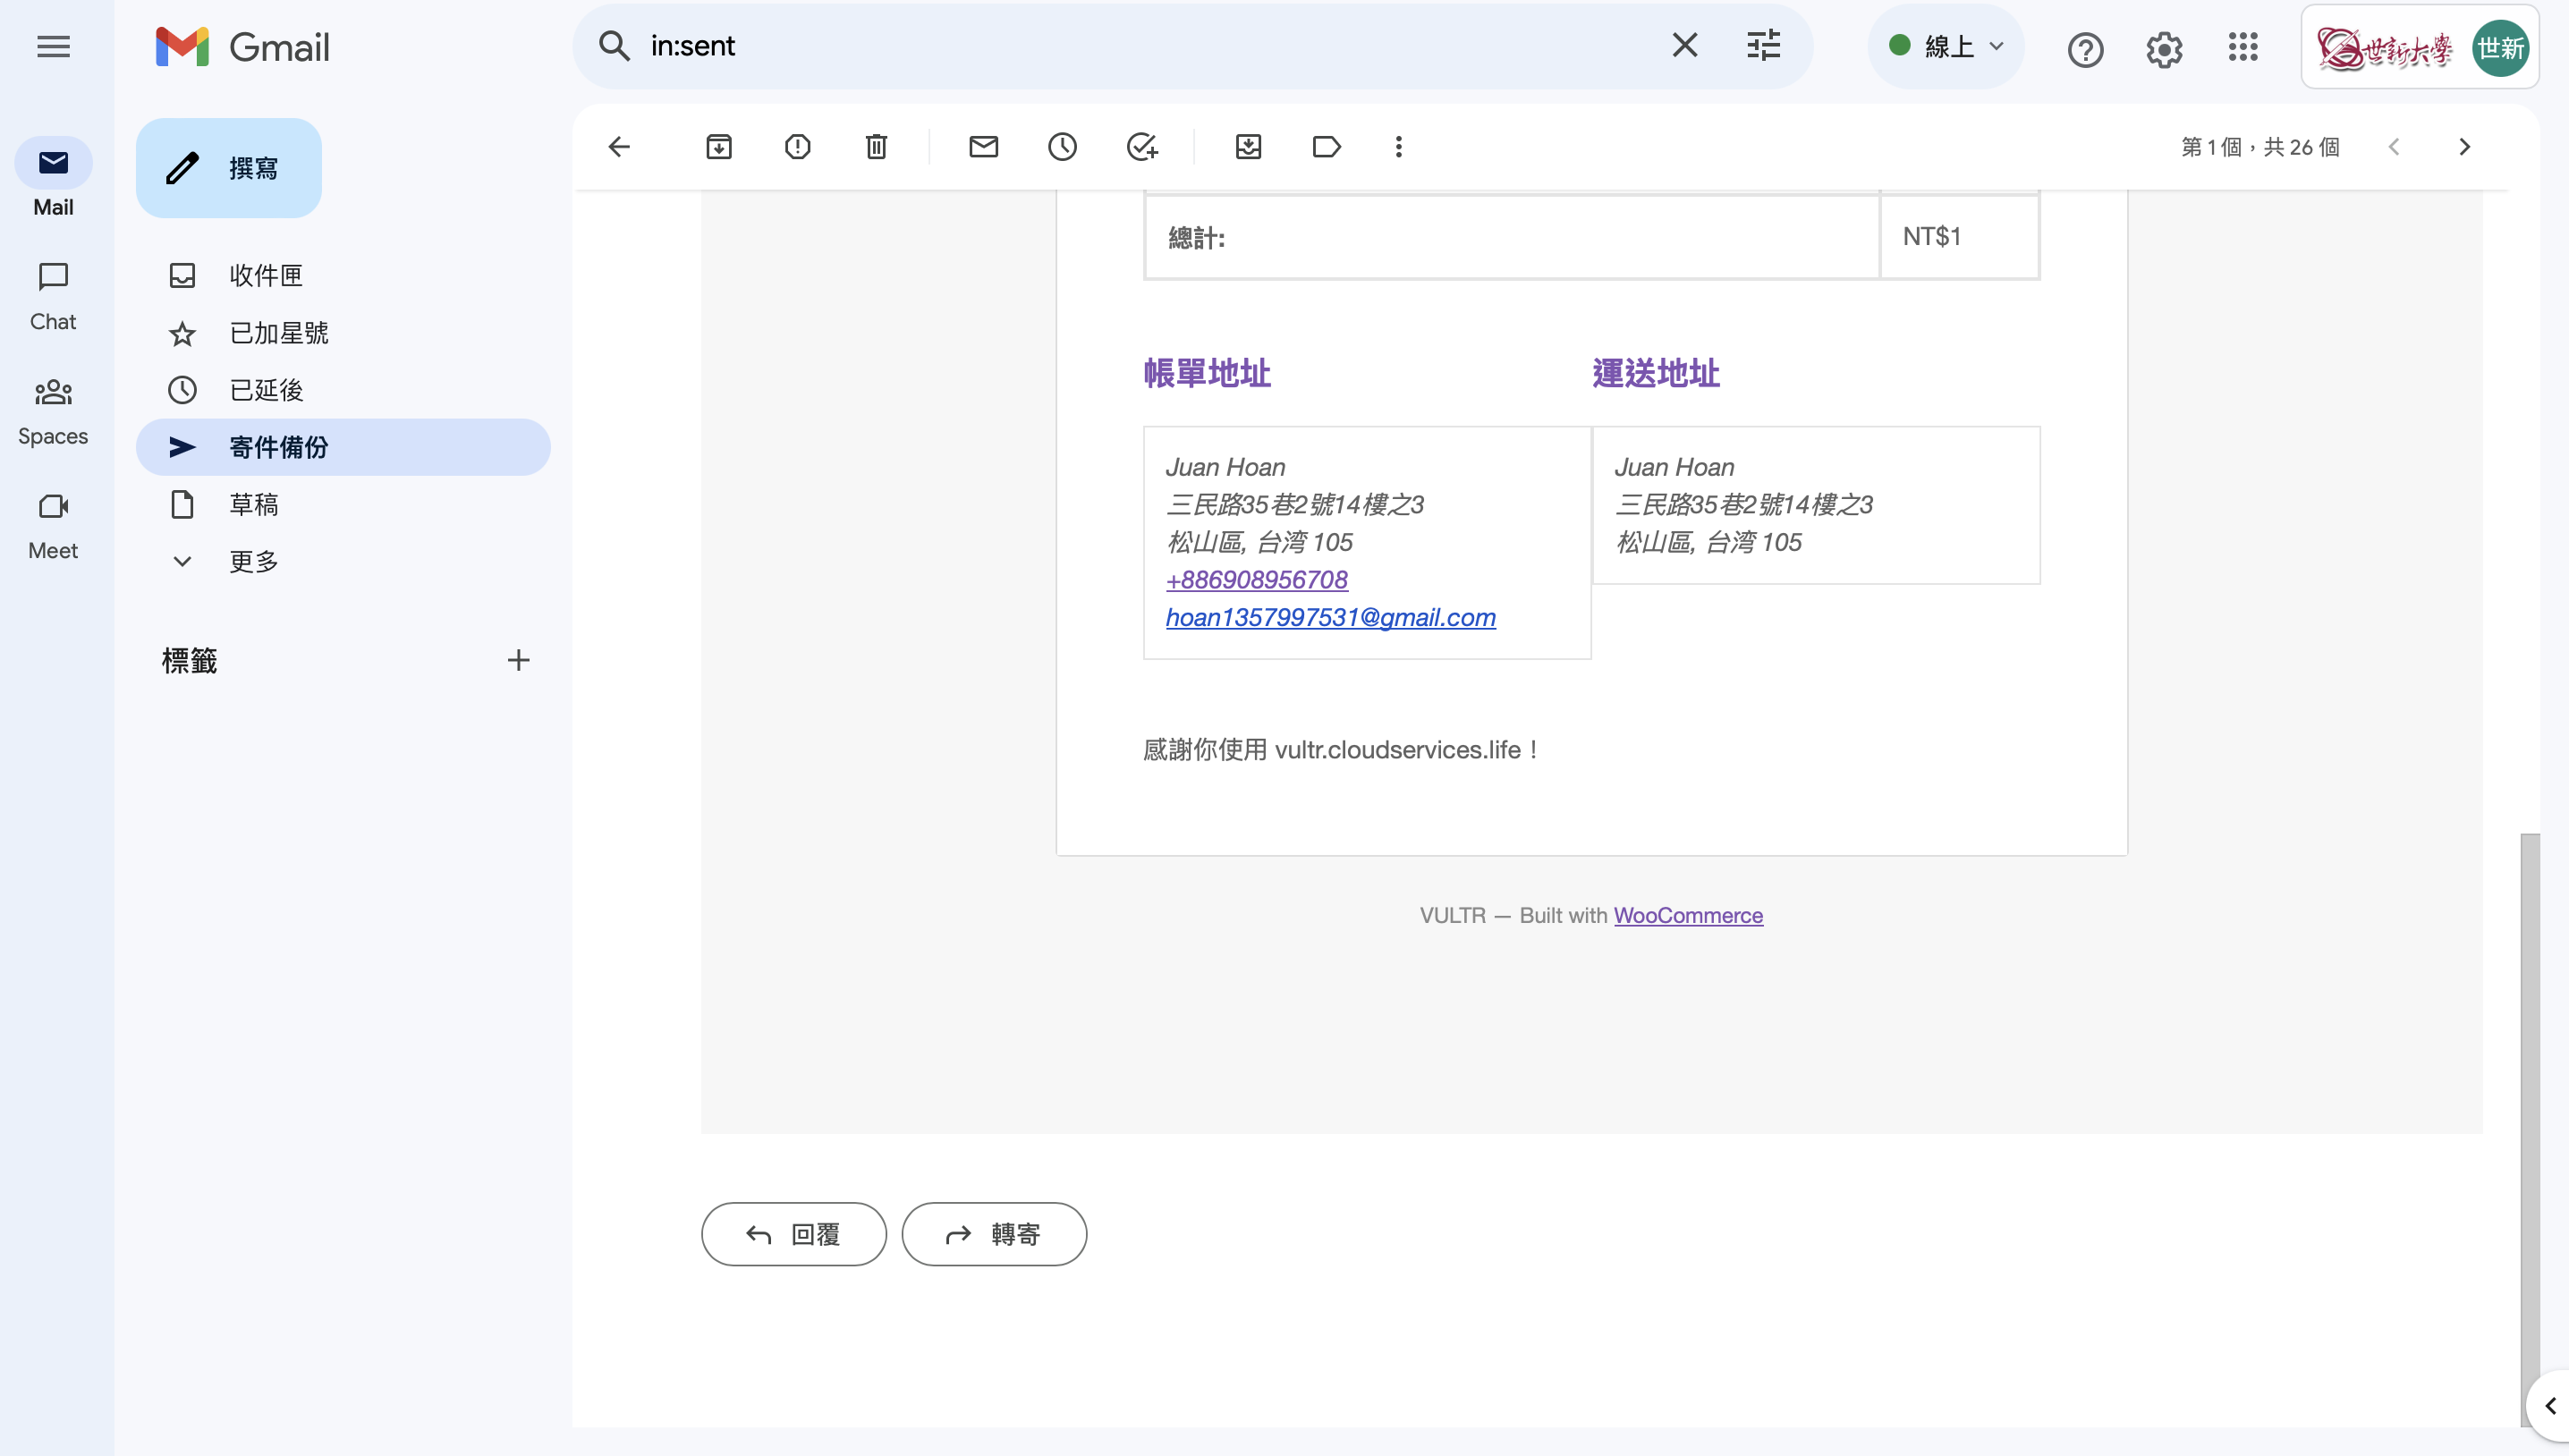Move to inbox icon in toolbar
Image resolution: width=2569 pixels, height=1456 pixels.
point(1248,147)
